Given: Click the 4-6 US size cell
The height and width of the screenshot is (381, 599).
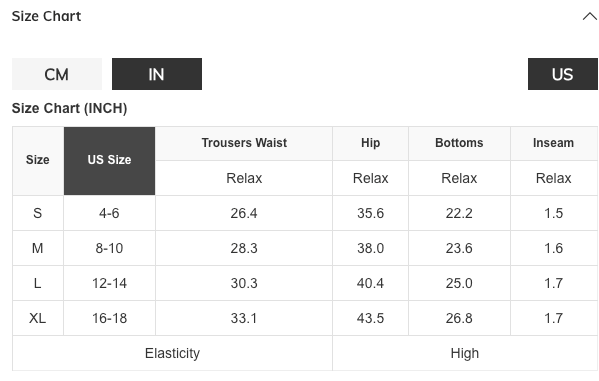Looking at the screenshot, I should (109, 213).
